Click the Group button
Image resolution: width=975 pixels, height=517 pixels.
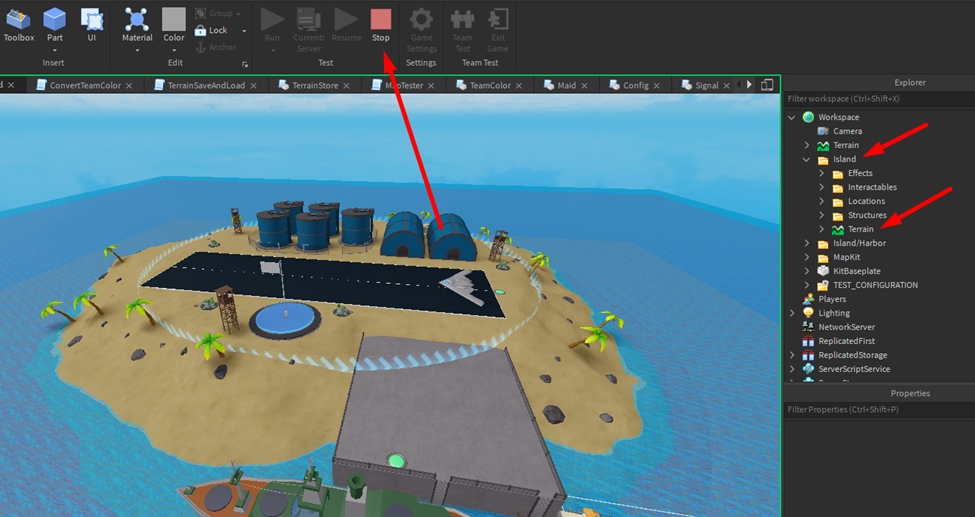pos(217,13)
